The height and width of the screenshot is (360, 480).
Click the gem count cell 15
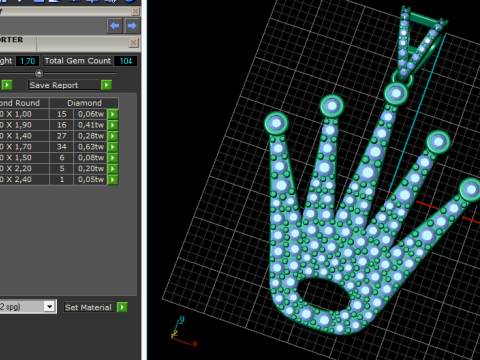62,114
